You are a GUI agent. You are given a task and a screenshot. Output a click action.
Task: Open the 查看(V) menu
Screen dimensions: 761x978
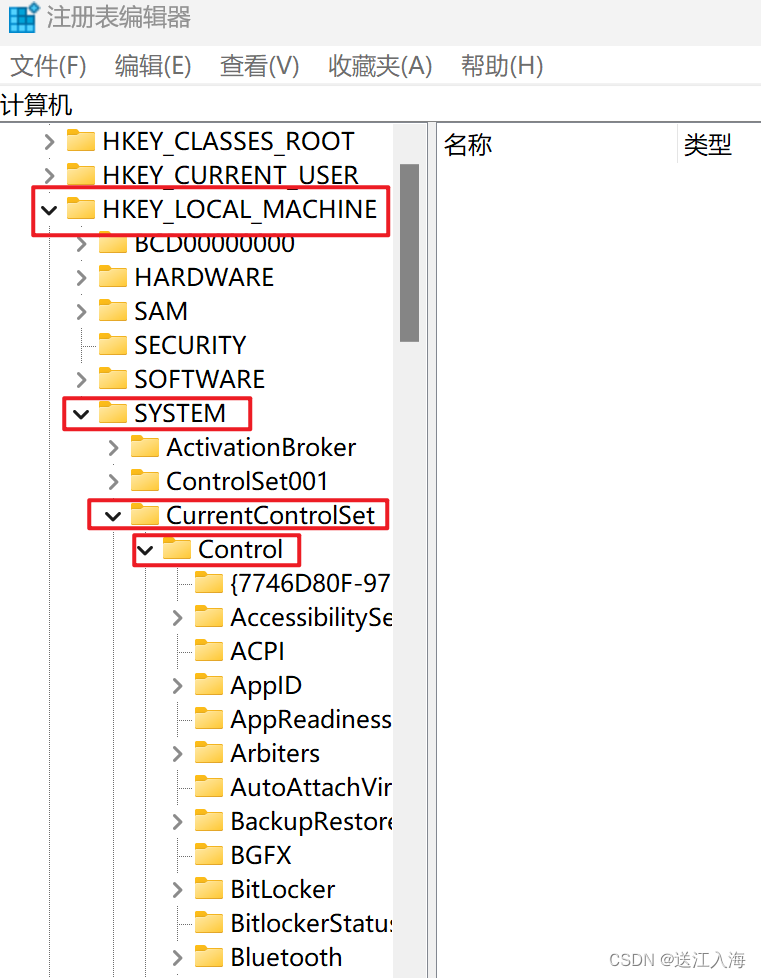pos(259,65)
